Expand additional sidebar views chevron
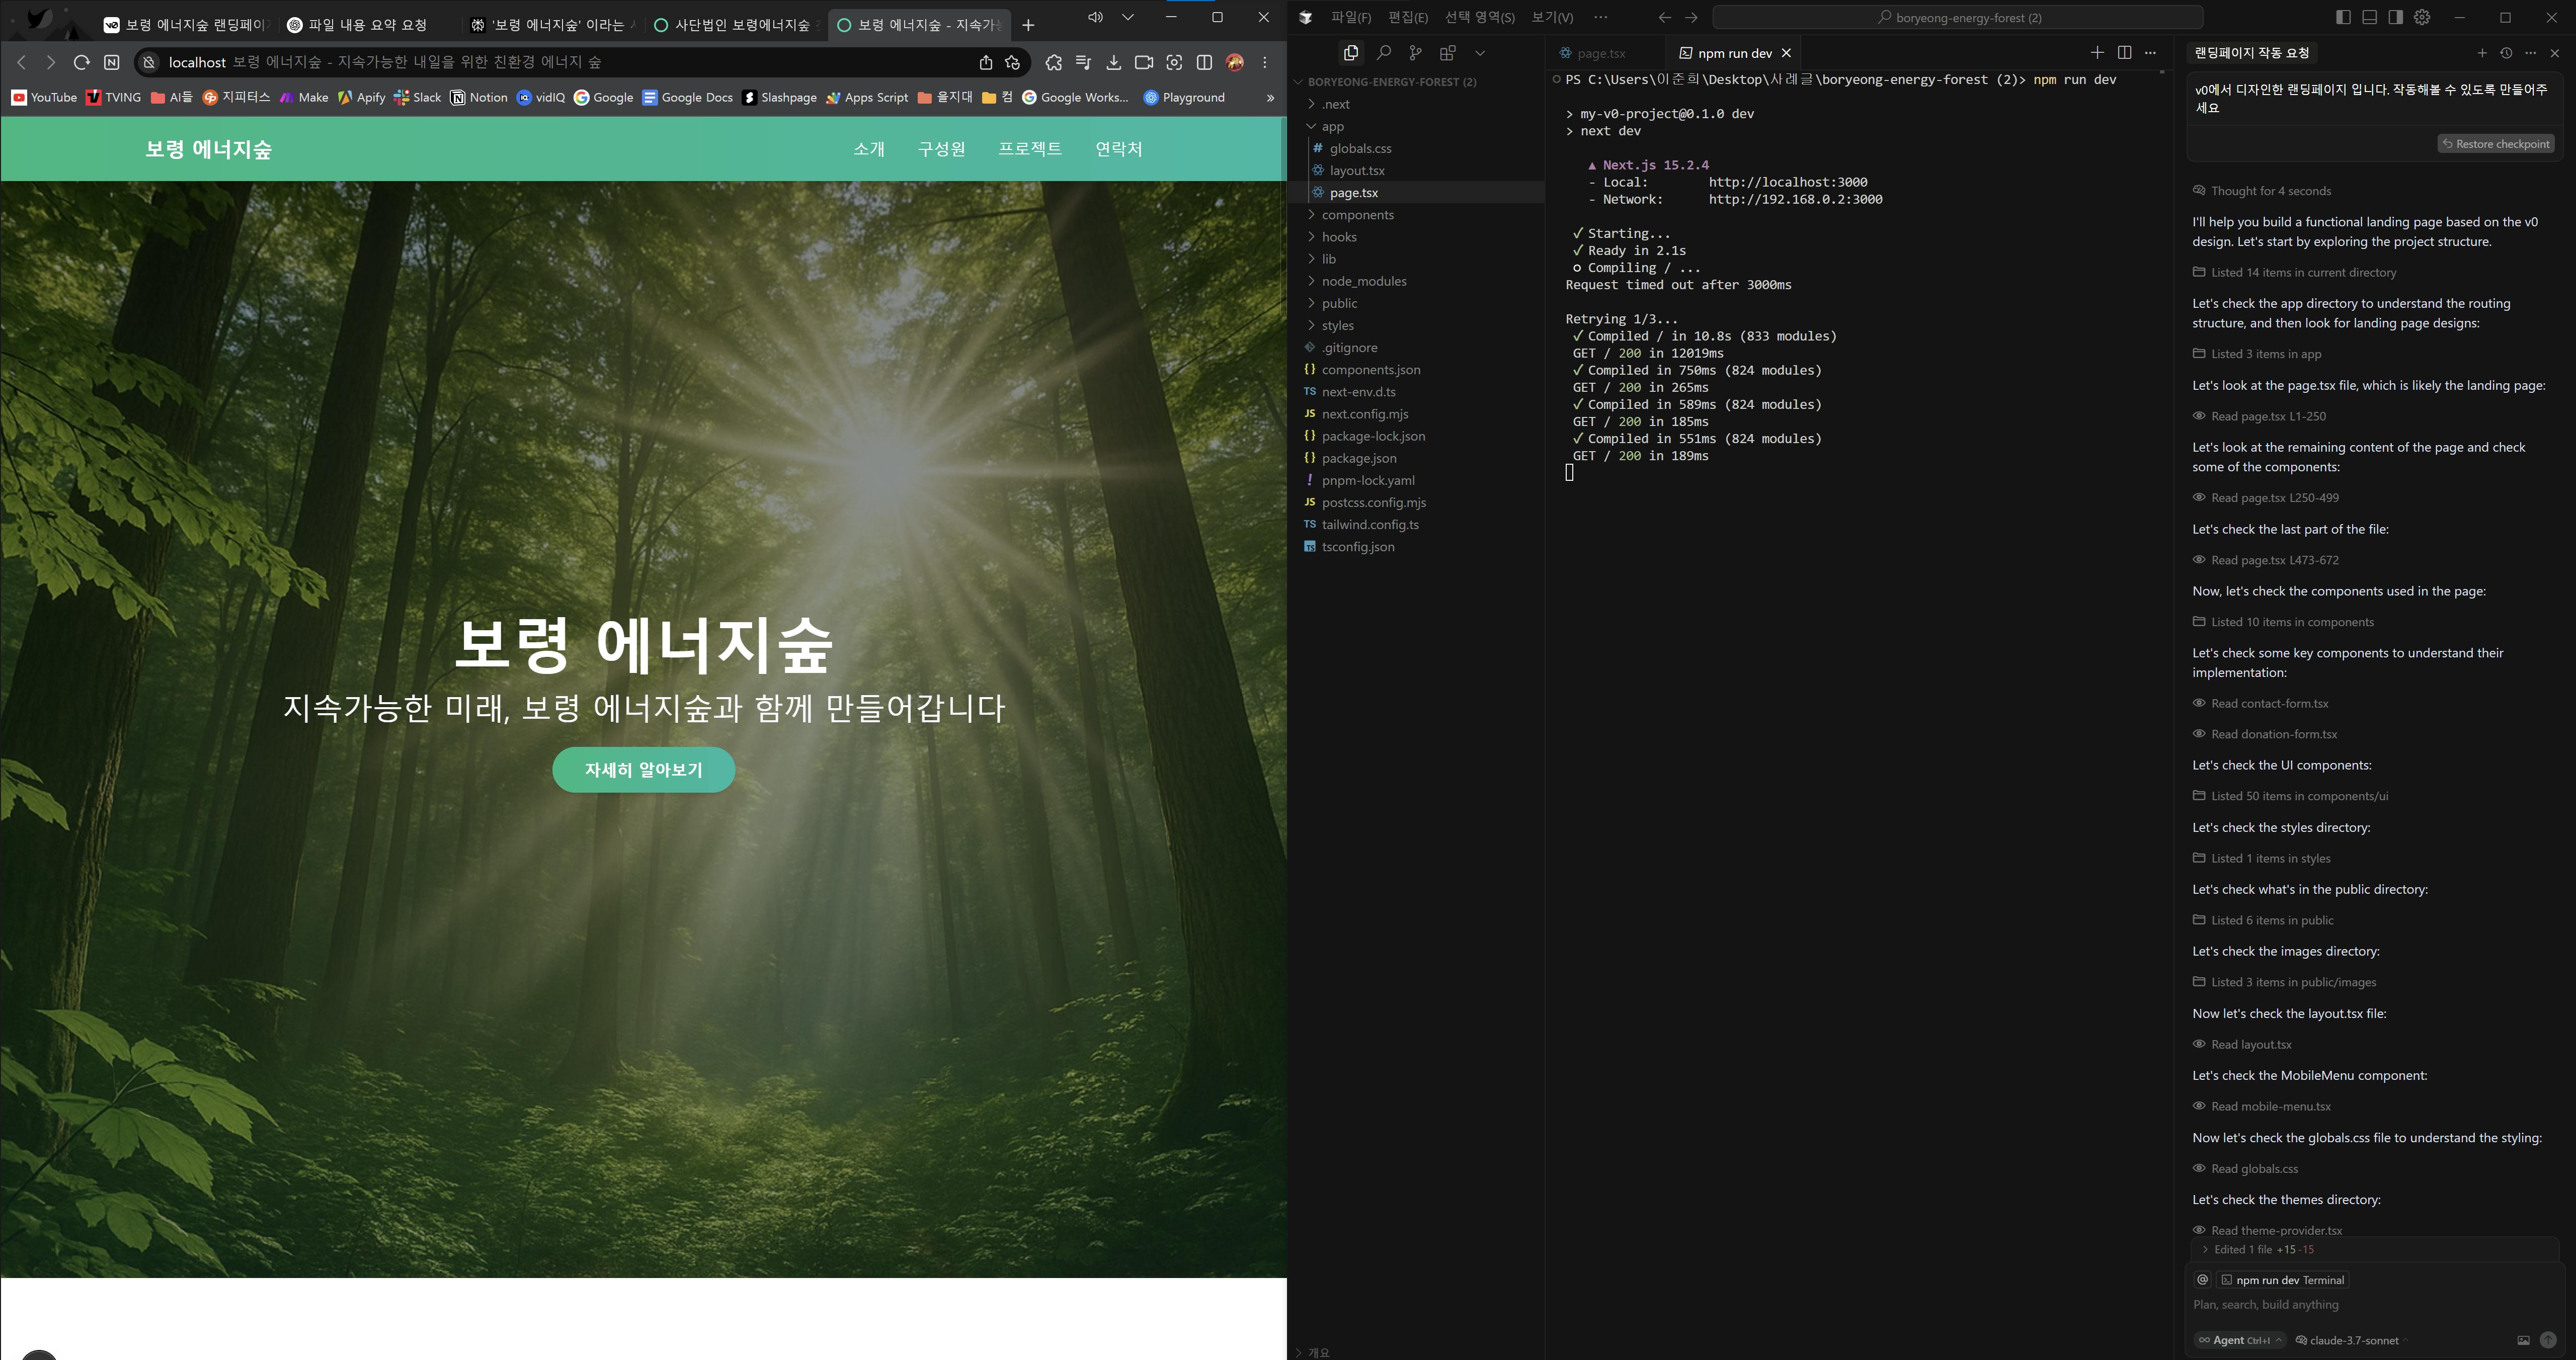This screenshot has height=1360, width=2576. tap(1480, 53)
